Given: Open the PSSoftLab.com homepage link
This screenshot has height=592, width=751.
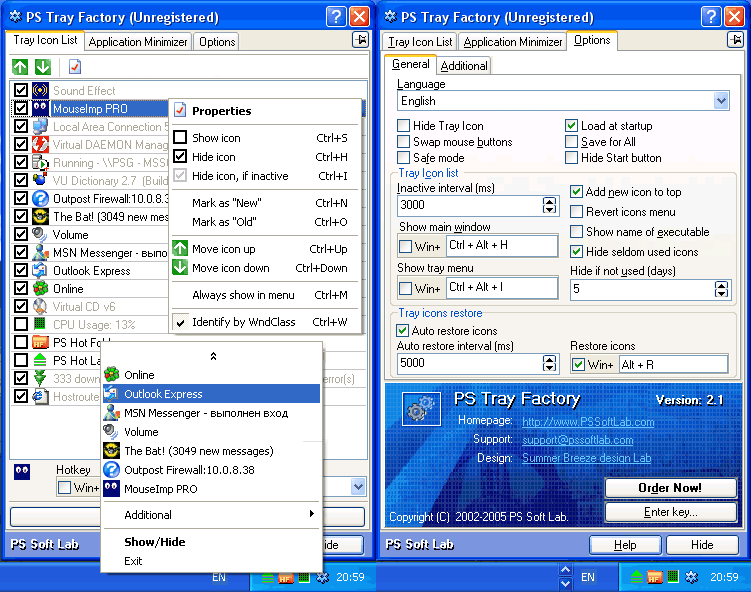Looking at the screenshot, I should pos(588,421).
